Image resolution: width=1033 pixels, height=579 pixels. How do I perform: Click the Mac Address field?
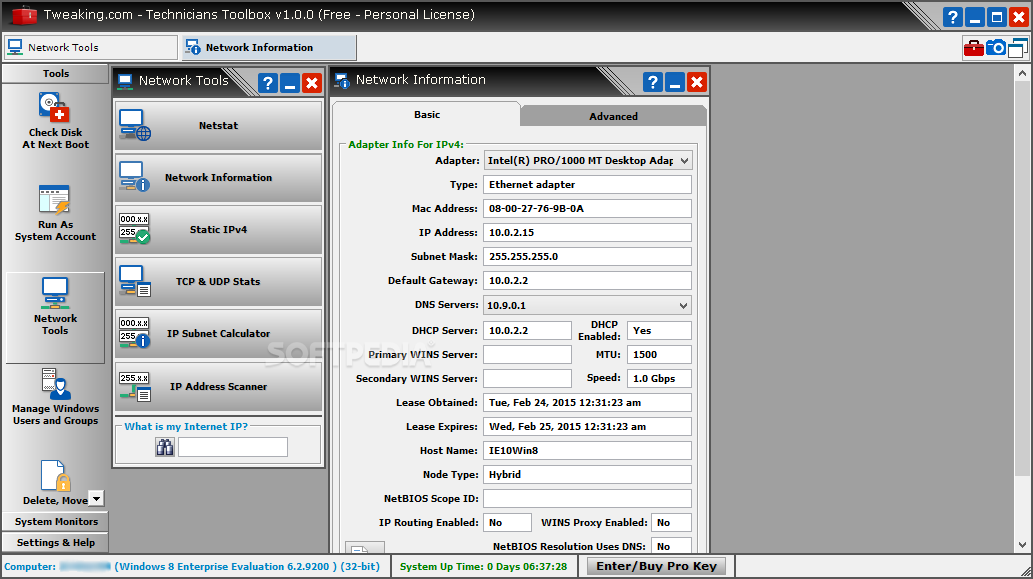(588, 209)
